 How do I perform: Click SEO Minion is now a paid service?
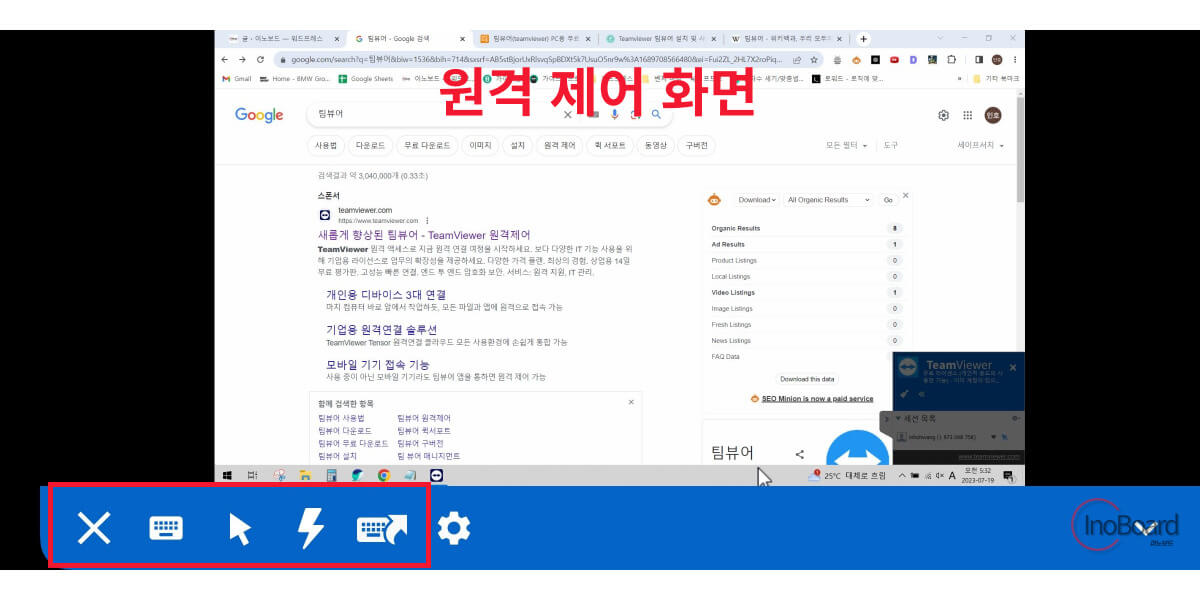(x=817, y=398)
